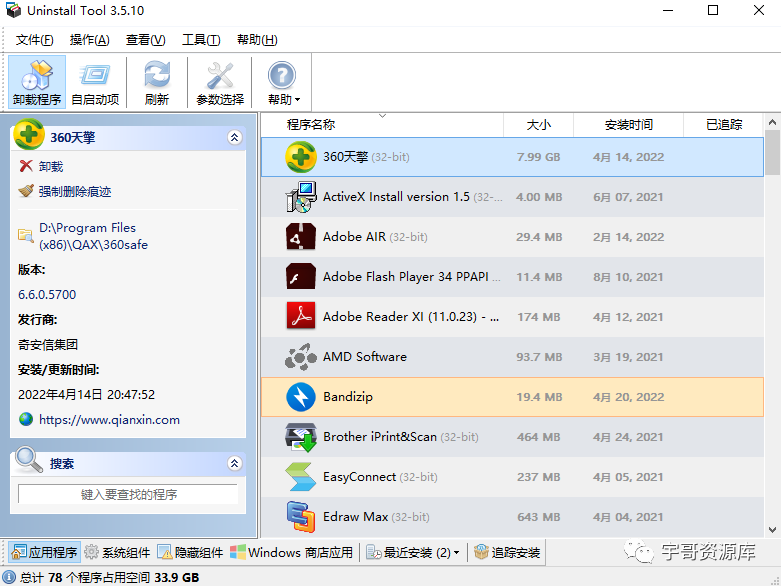Sort by 已追踪 column header
Viewport: 781px width, 586px height.
coord(724,124)
